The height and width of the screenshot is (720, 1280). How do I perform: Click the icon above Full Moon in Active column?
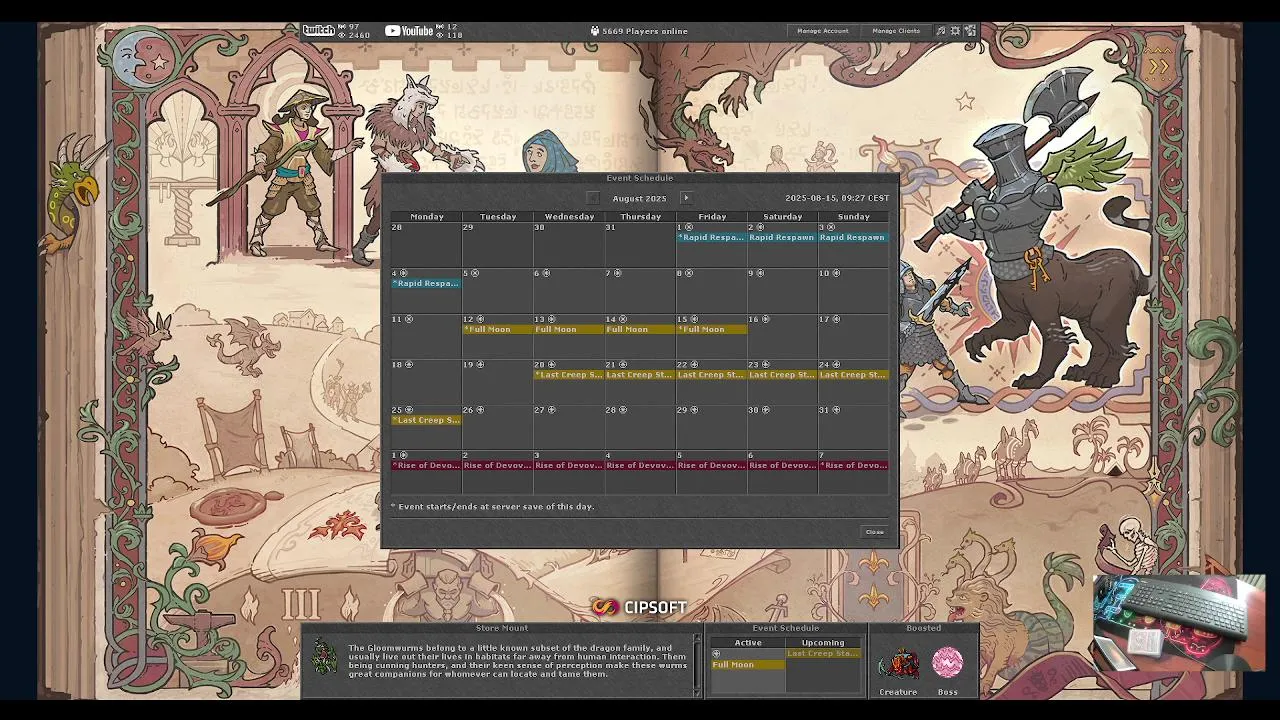[x=716, y=654]
